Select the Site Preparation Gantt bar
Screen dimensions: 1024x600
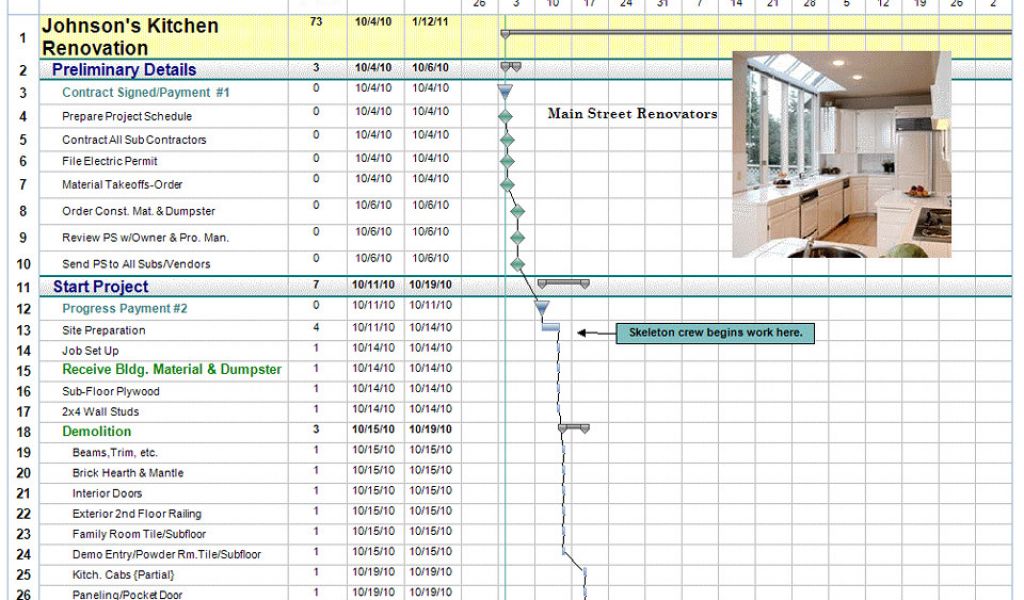pyautogui.click(x=550, y=328)
